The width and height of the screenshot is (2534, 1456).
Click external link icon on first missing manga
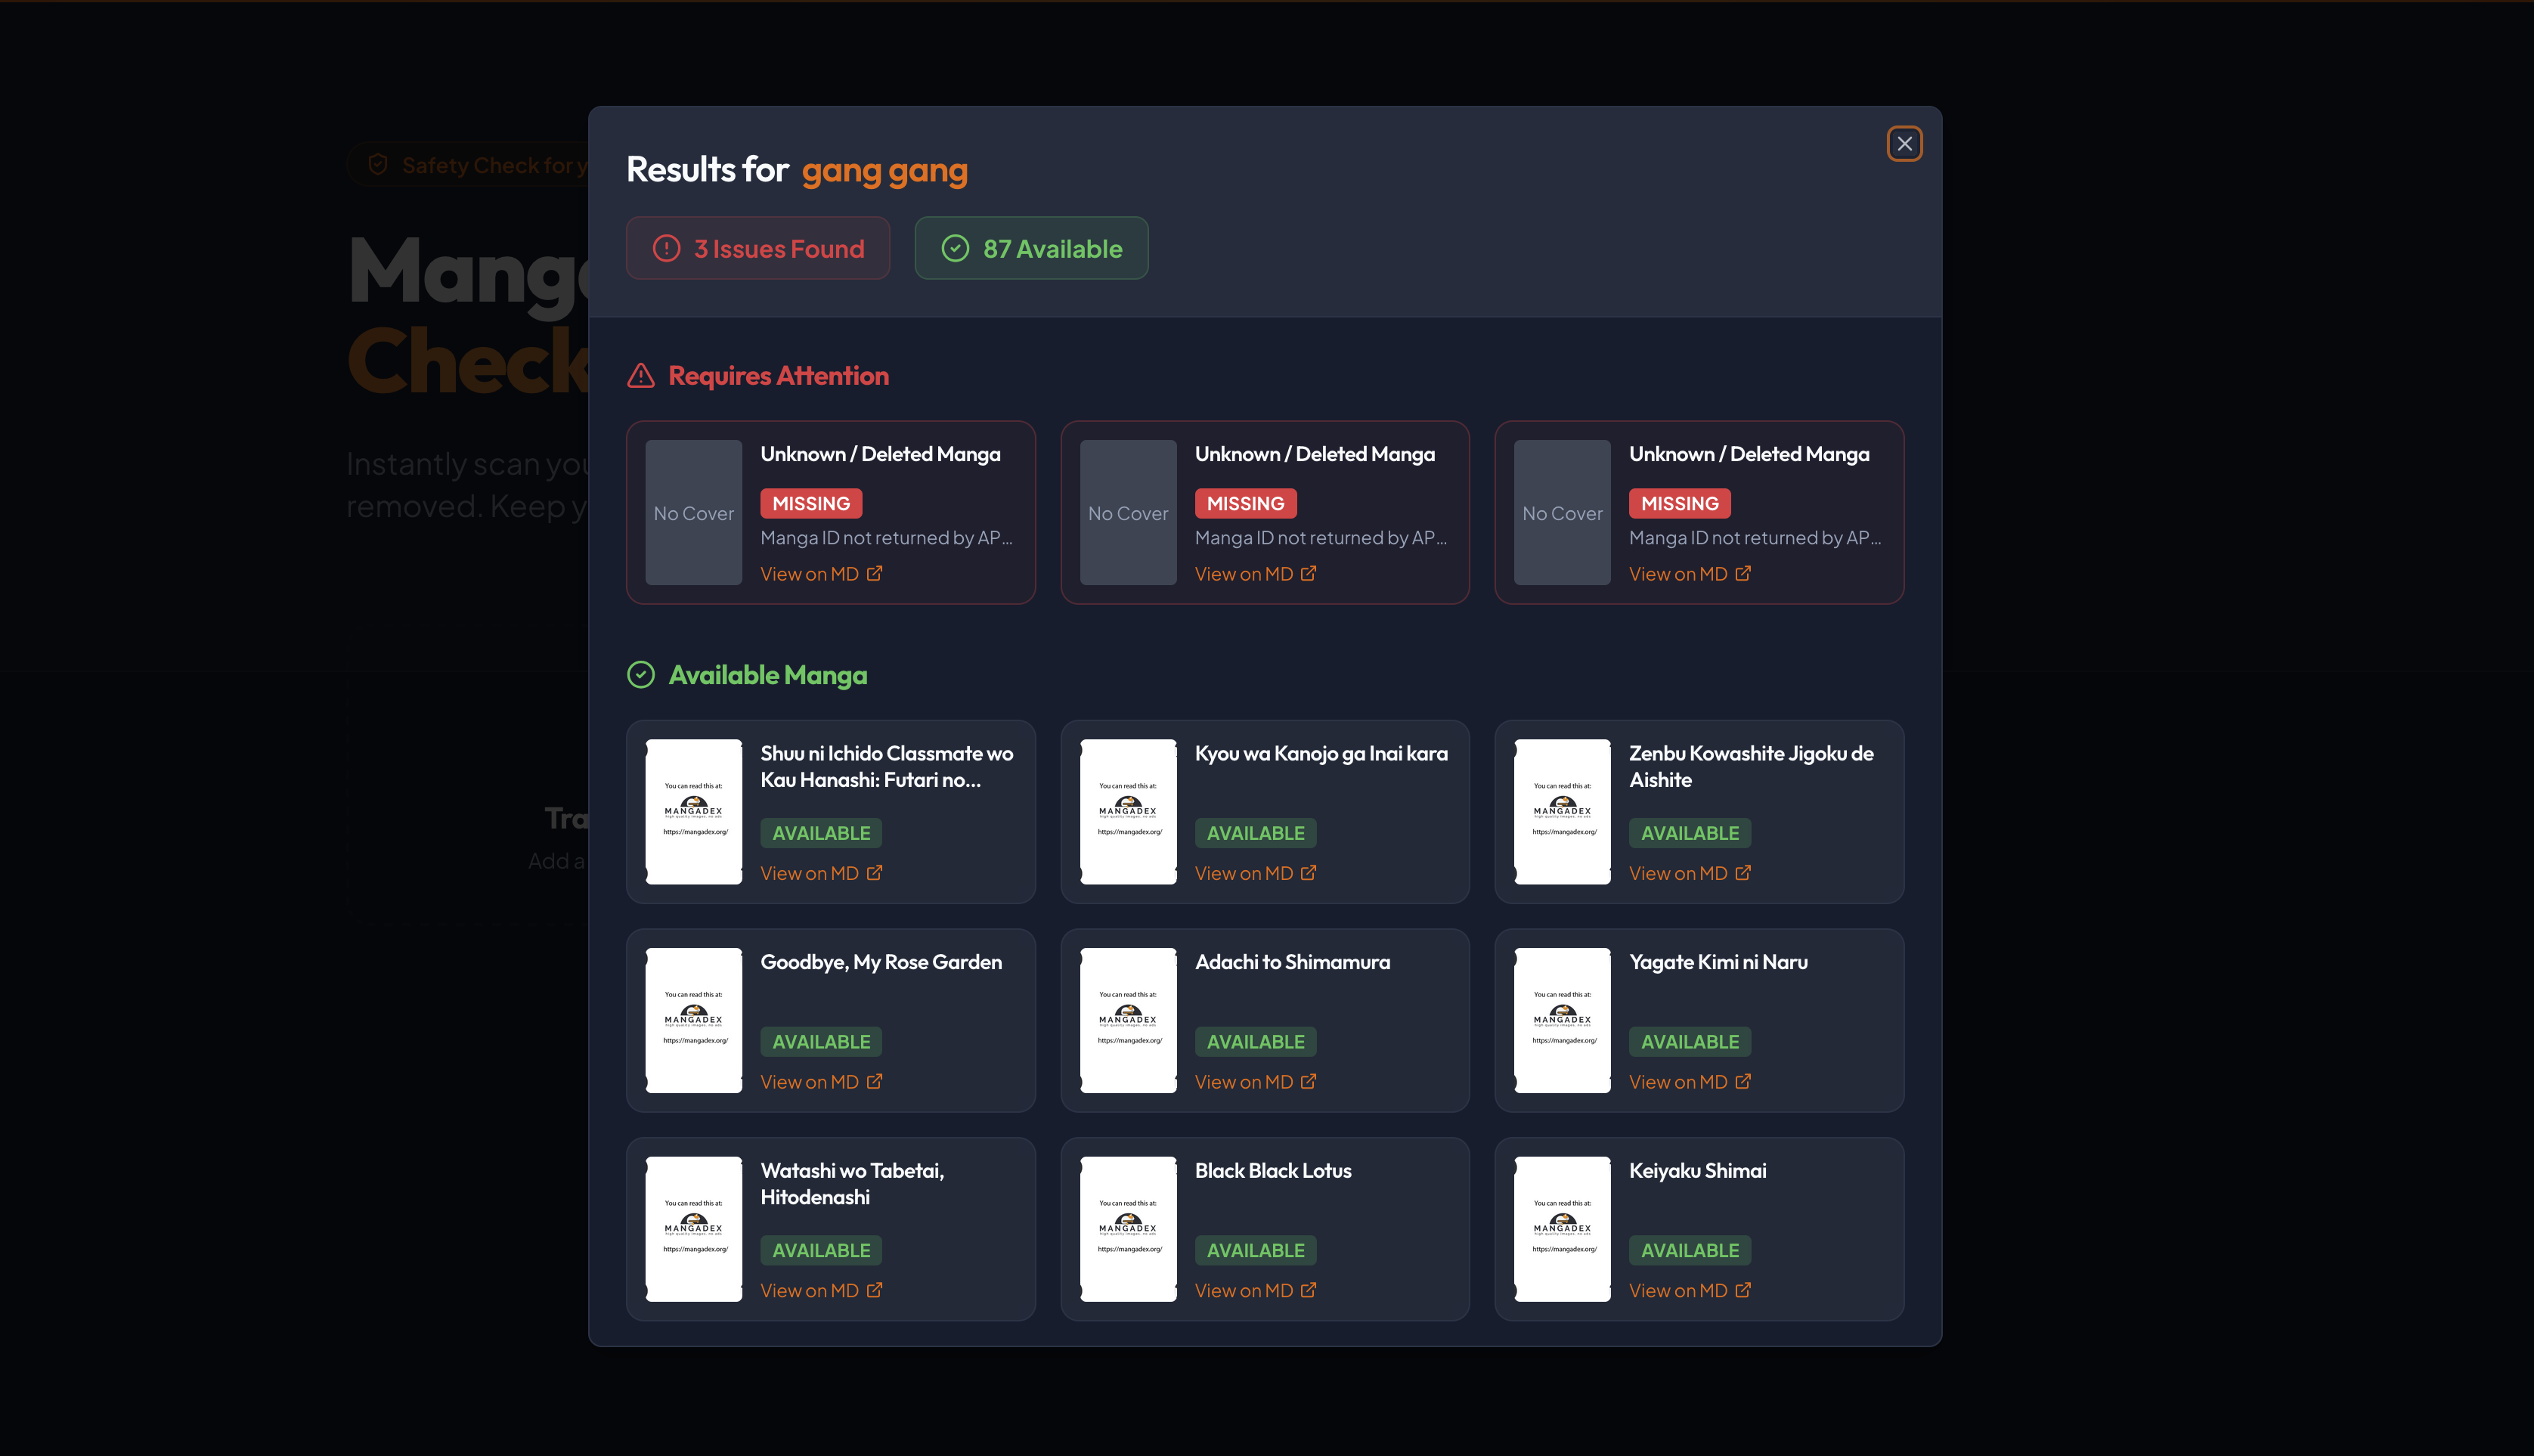coord(874,573)
